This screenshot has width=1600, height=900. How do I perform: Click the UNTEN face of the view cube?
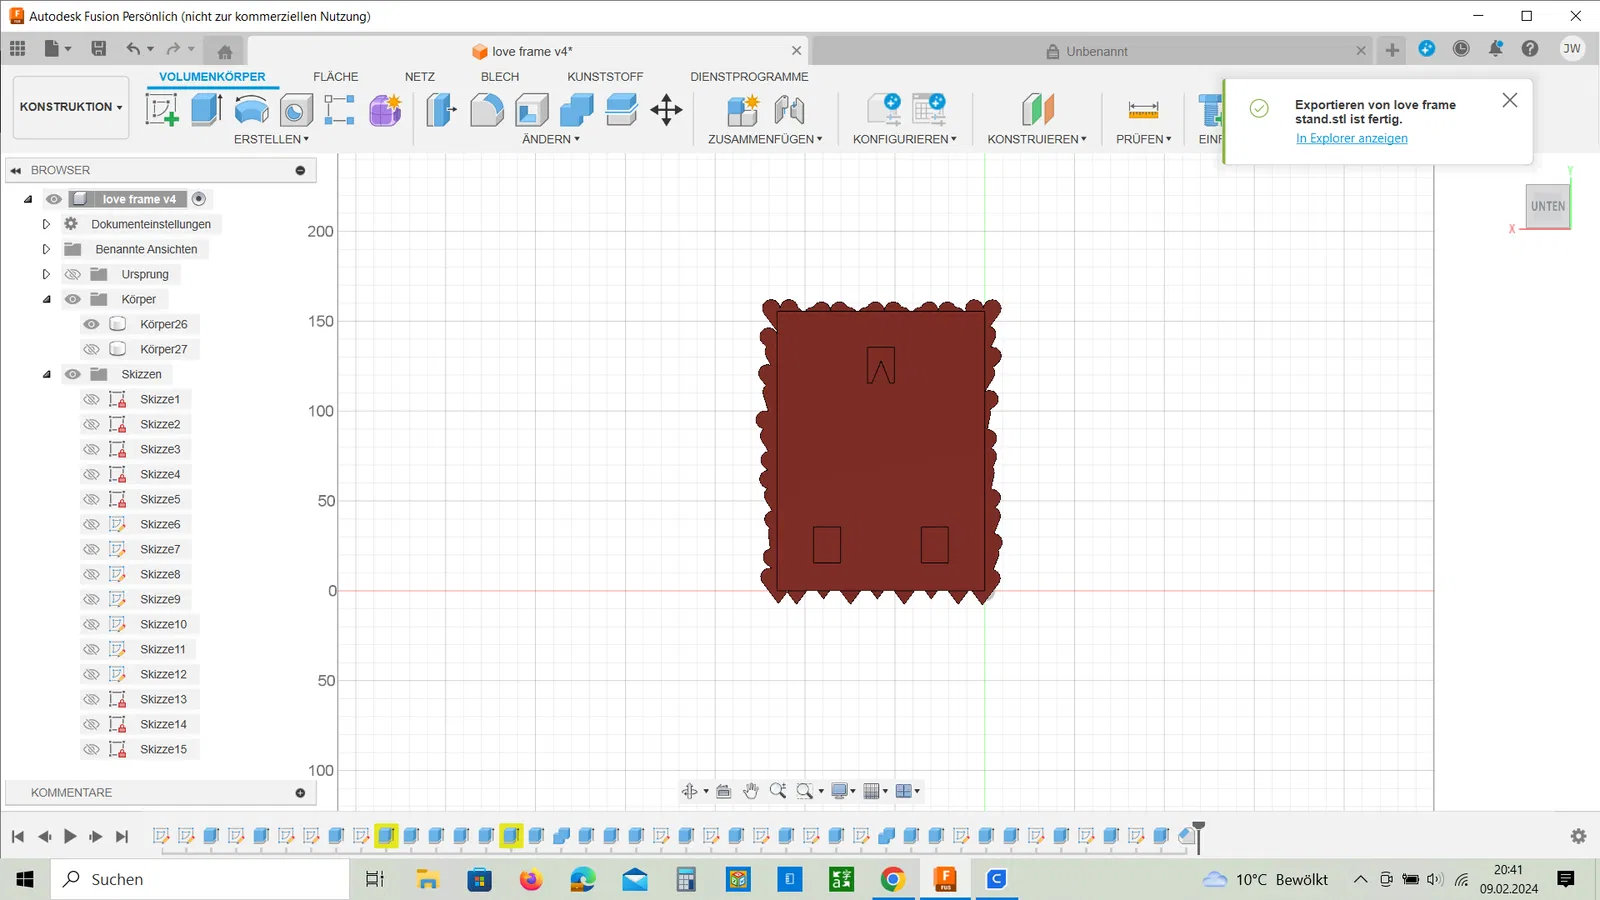tap(1548, 206)
